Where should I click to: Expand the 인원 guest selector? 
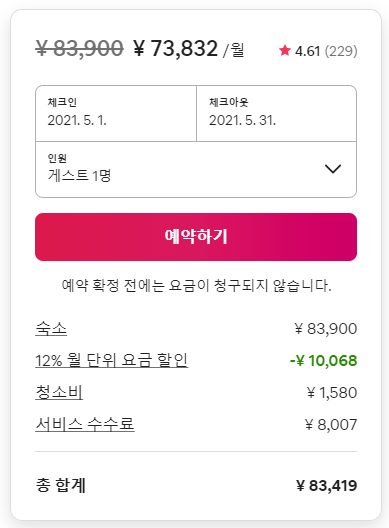pyautogui.click(x=196, y=169)
